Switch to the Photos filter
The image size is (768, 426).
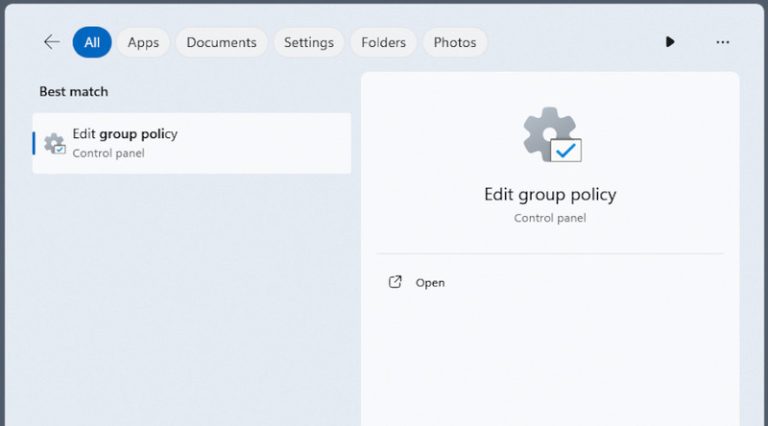[x=455, y=42]
